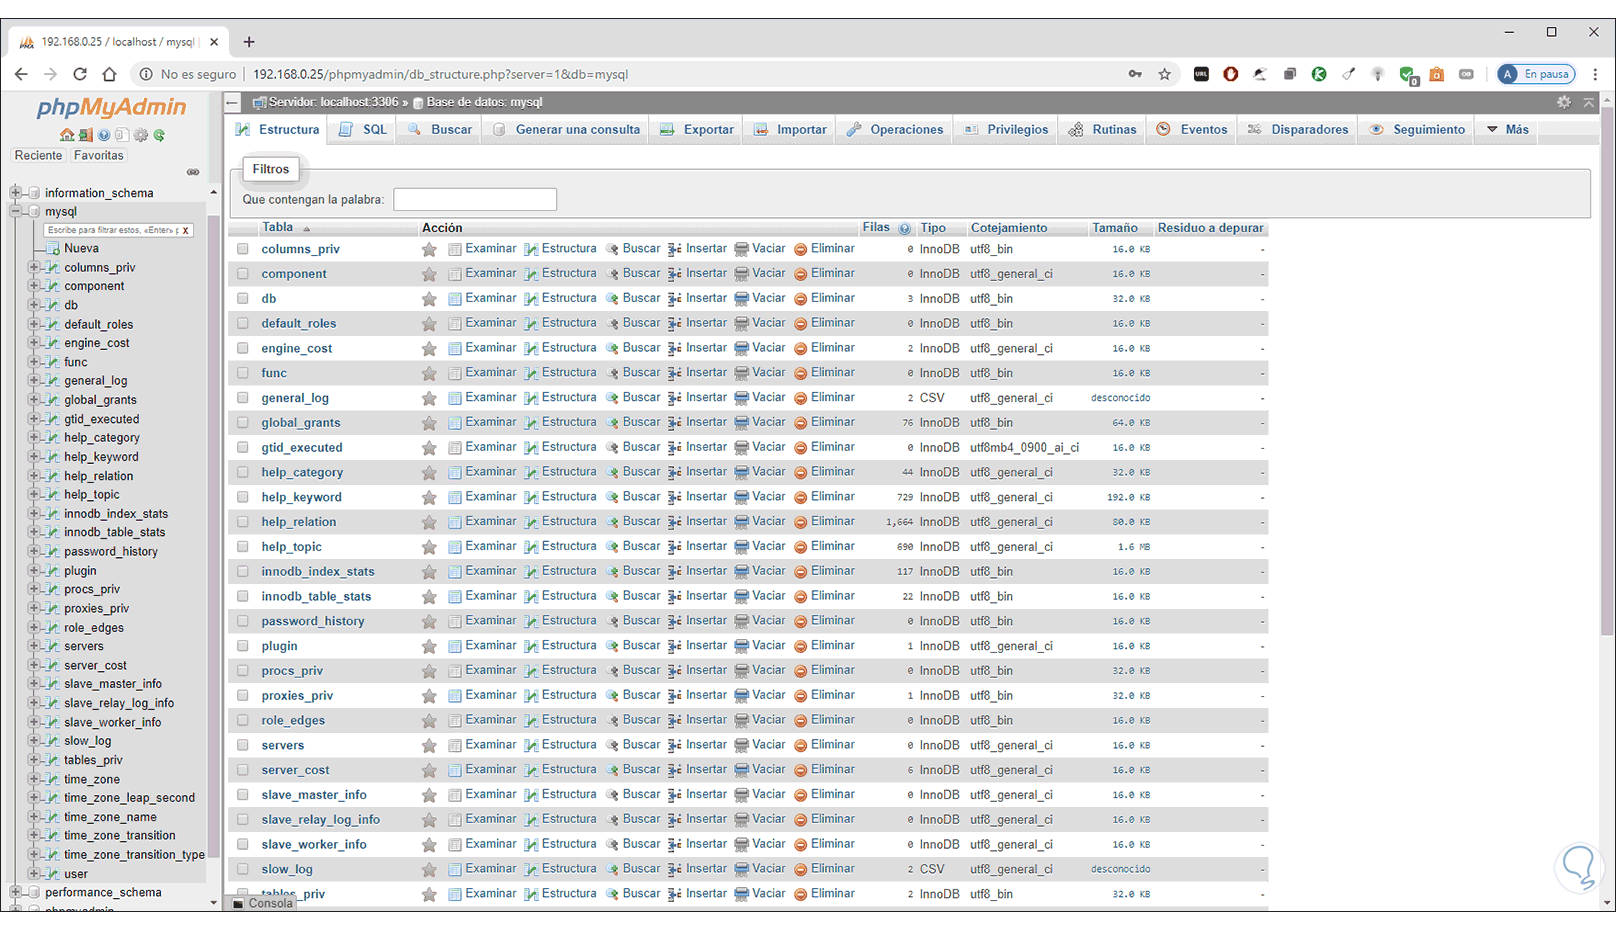Click the Favoritas button
Screen dimensions: 1616x931
click(99, 156)
